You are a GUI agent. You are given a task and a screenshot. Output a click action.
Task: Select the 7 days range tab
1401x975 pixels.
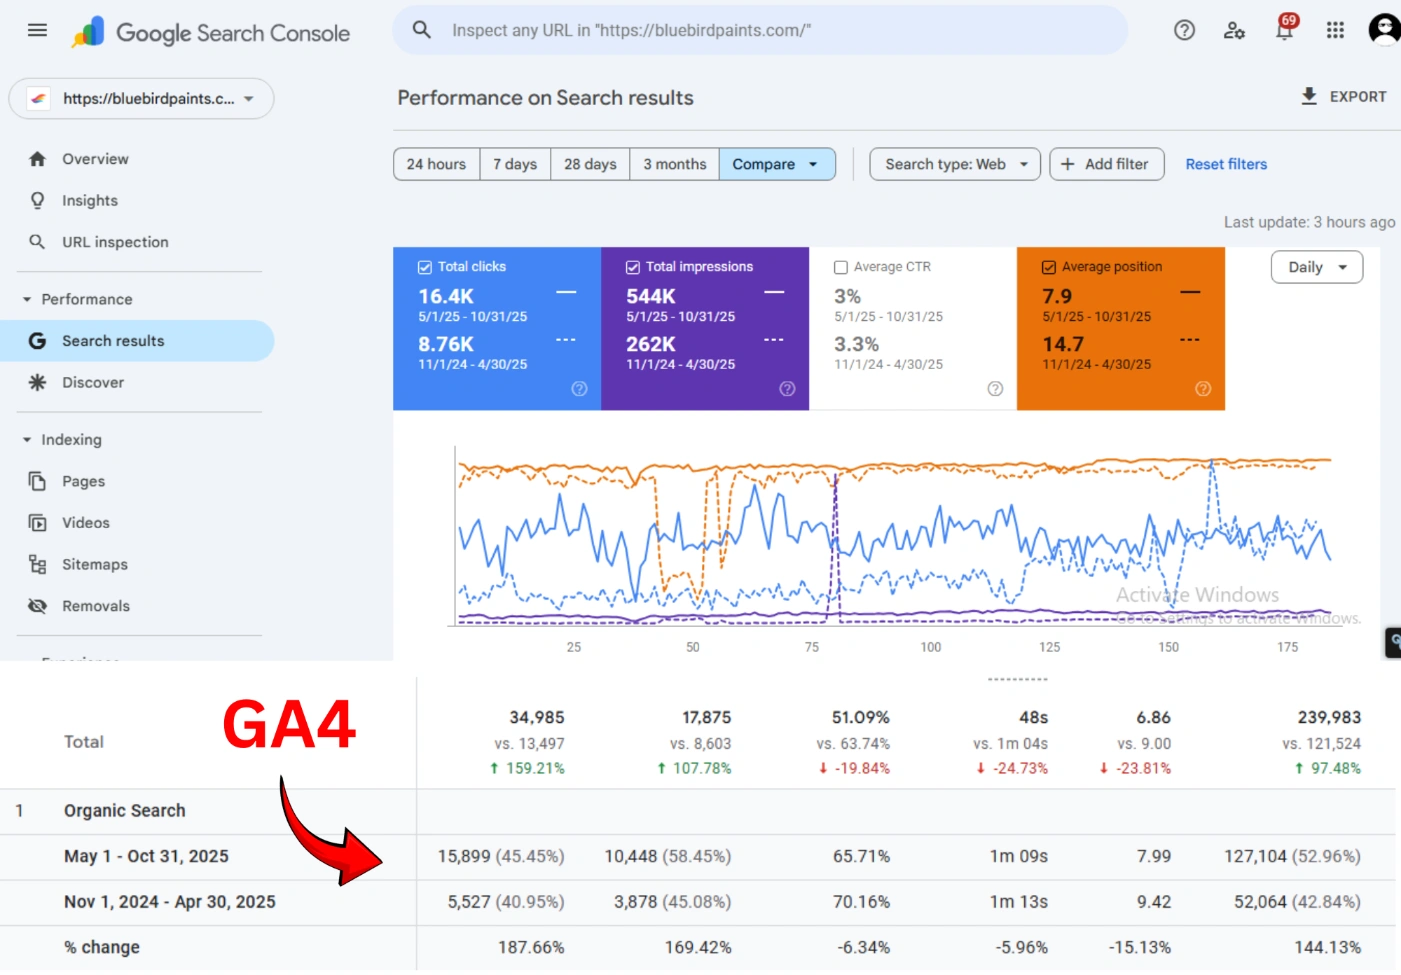[x=515, y=164]
